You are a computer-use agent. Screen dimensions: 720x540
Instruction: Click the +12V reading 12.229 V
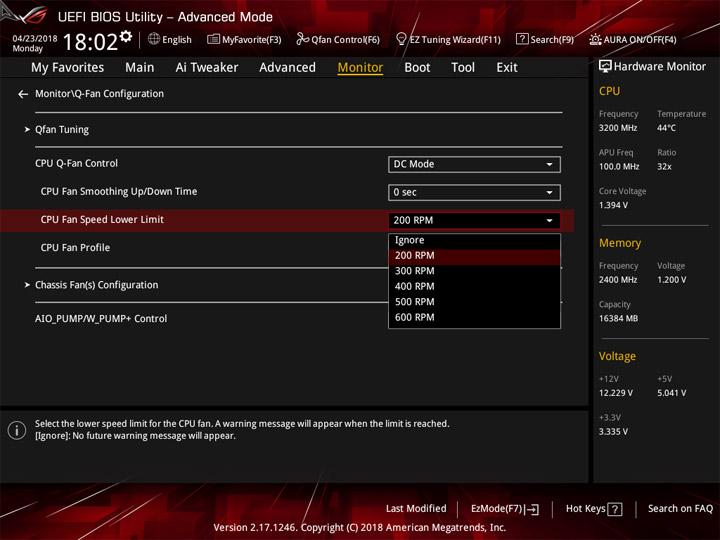(x=616, y=393)
